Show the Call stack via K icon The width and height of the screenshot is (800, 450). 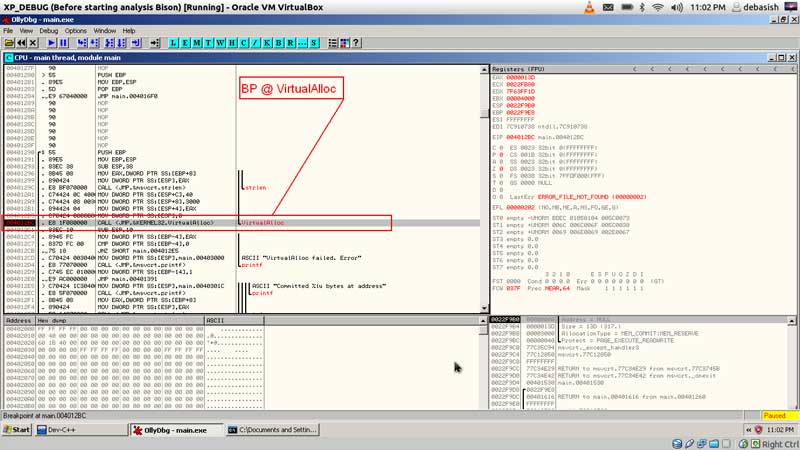tap(267, 43)
